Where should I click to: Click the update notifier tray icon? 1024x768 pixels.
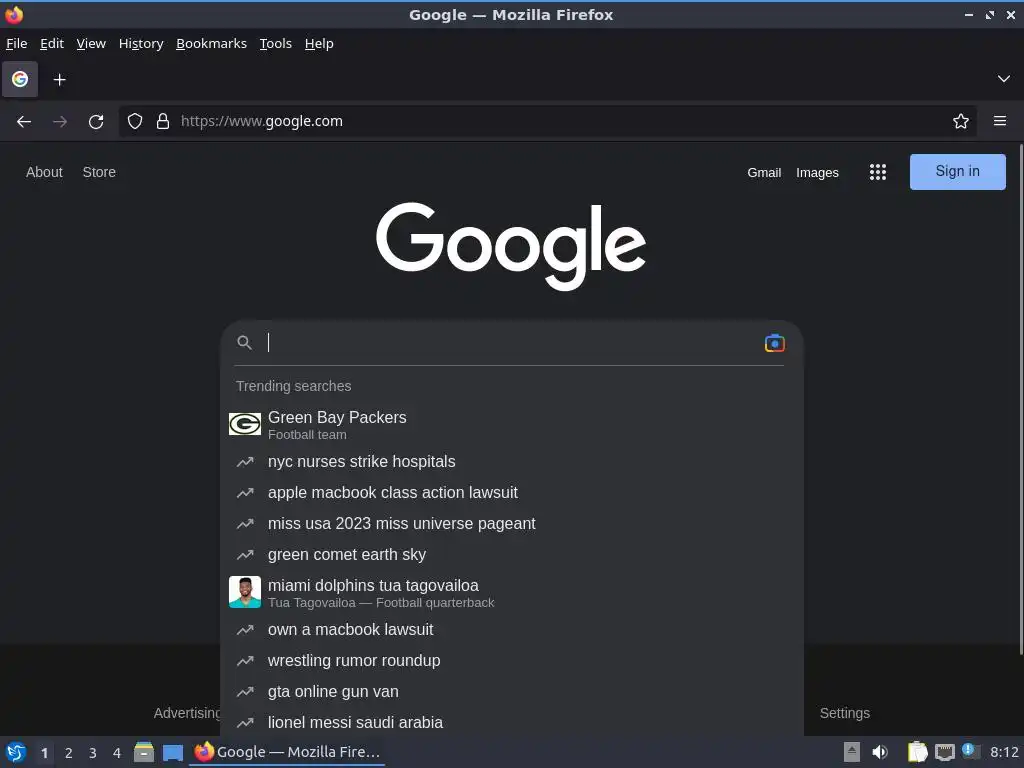[x=970, y=751]
